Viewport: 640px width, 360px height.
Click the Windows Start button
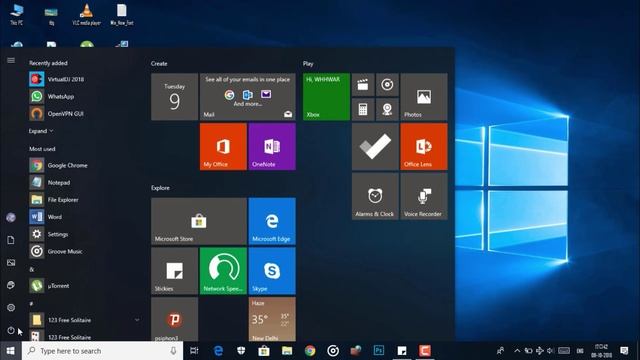point(11,351)
